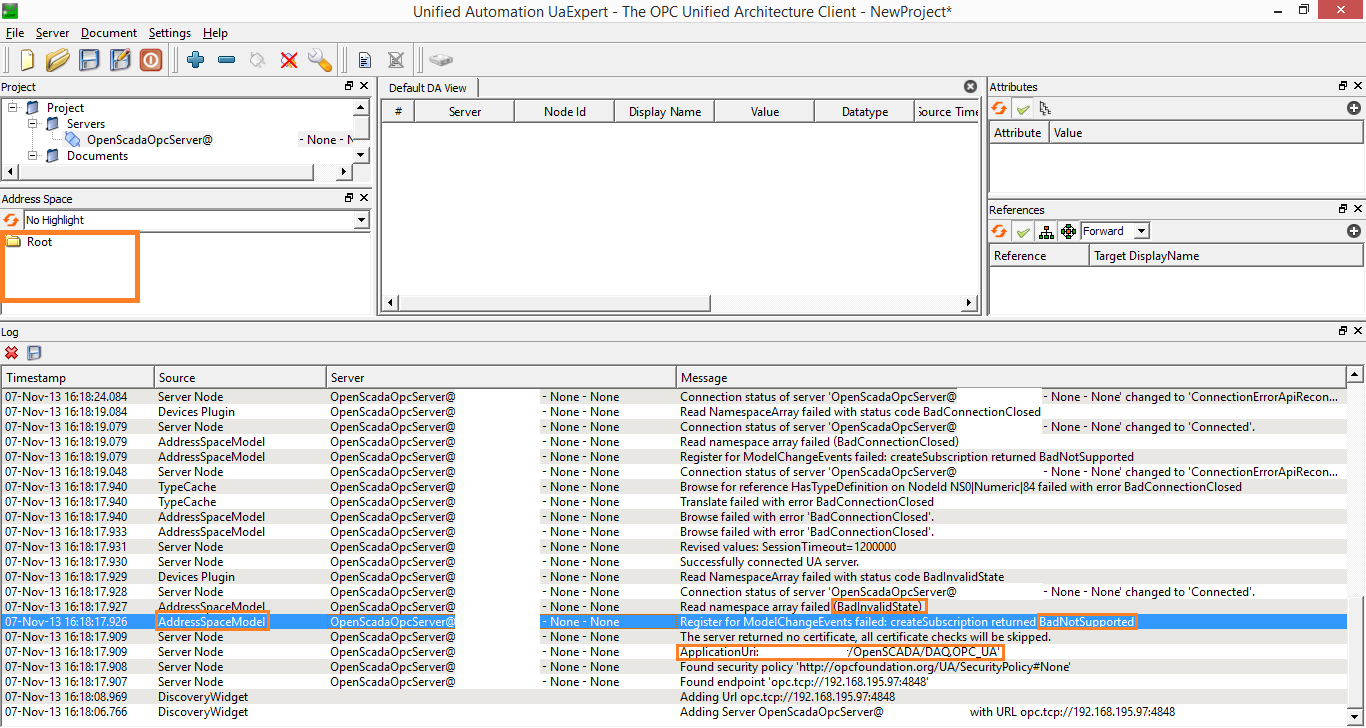This screenshot has width=1366, height=728.
Task: Click the Add Server plus icon
Action: (x=195, y=60)
